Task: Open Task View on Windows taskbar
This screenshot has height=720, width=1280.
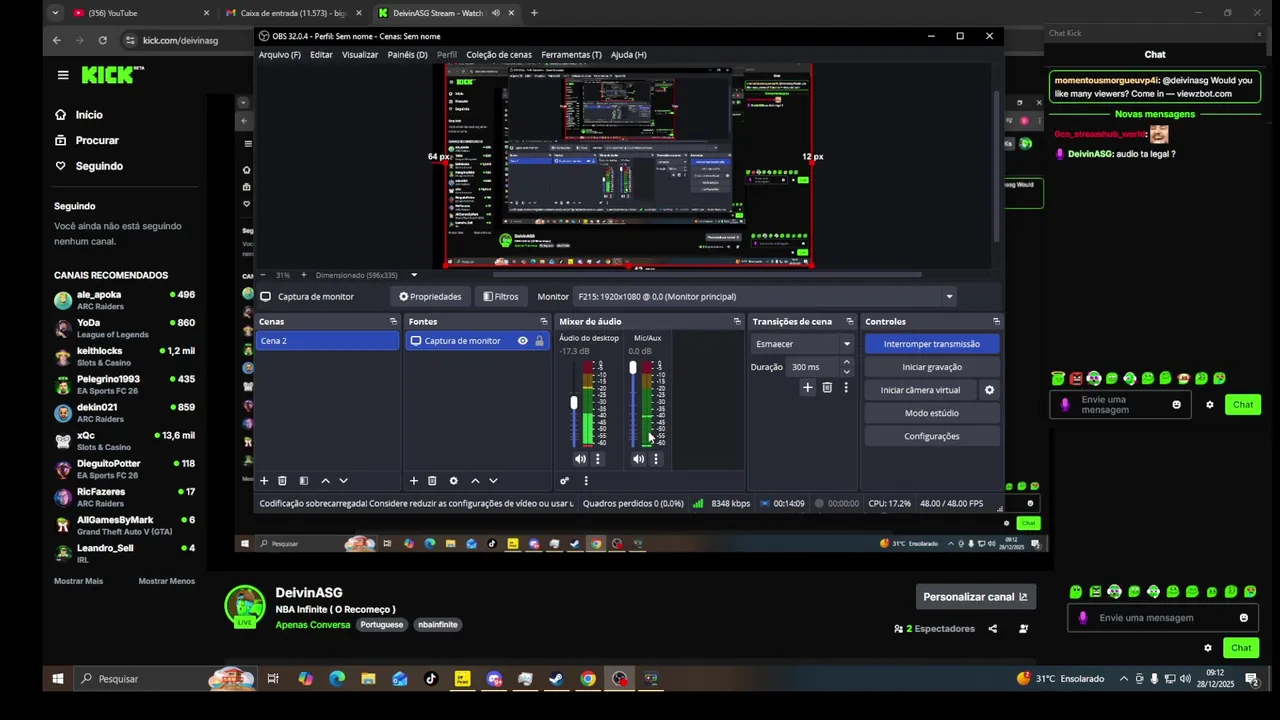Action: pyautogui.click(x=273, y=679)
